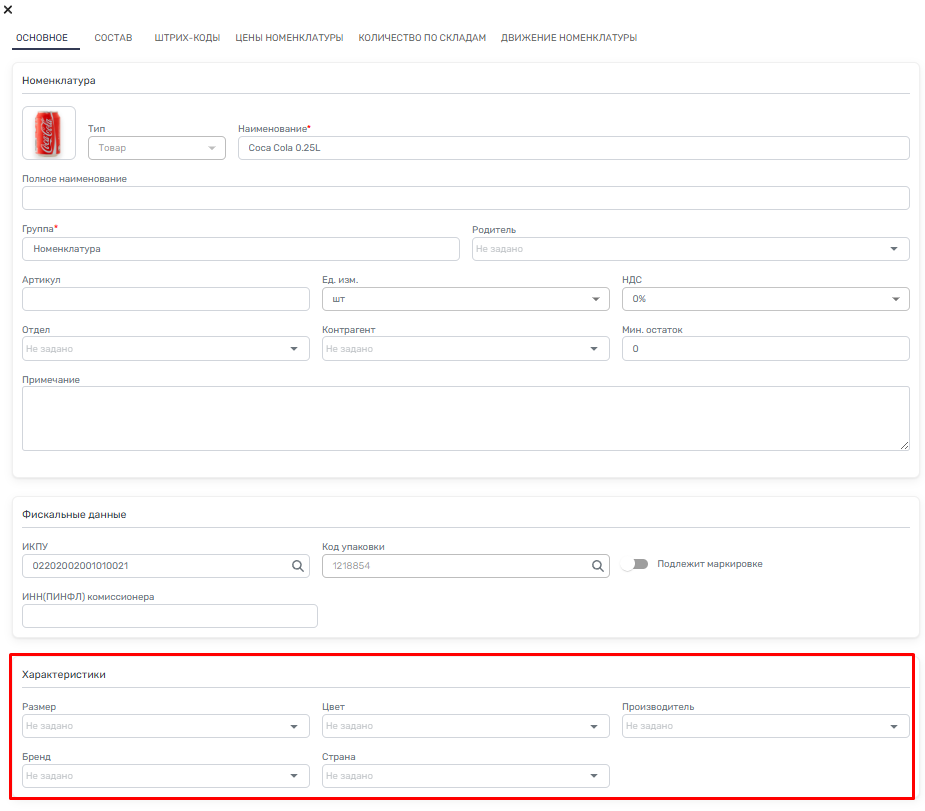925x811 pixels.
Task: Click the Артикул input field
Action: (x=165, y=299)
